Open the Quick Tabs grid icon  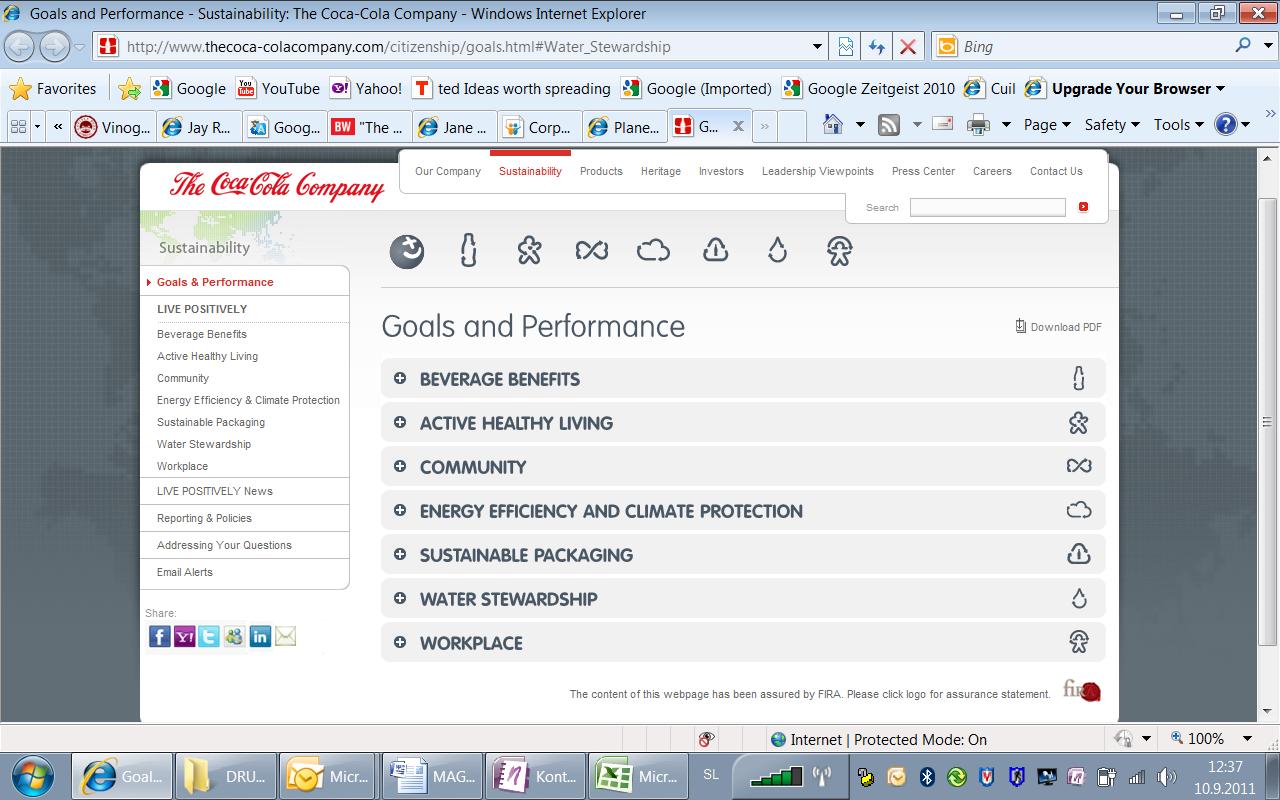(x=18, y=127)
